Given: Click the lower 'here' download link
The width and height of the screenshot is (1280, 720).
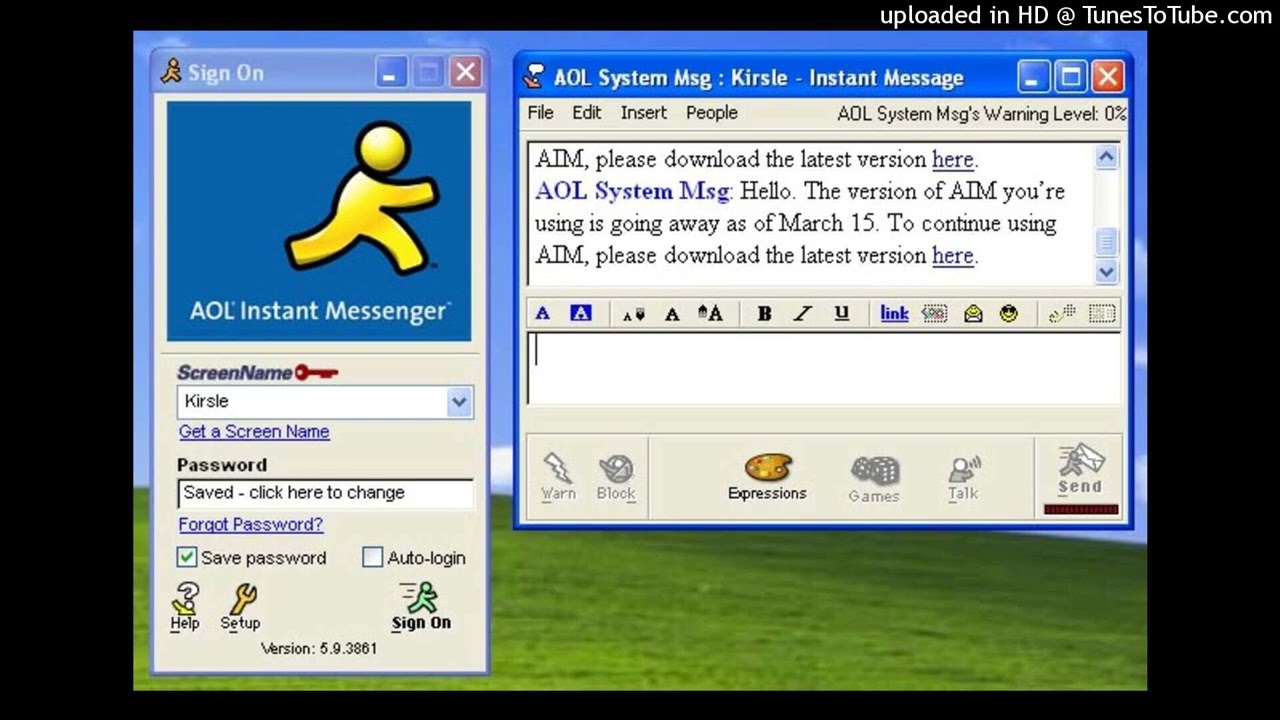Looking at the screenshot, I should coord(953,256).
